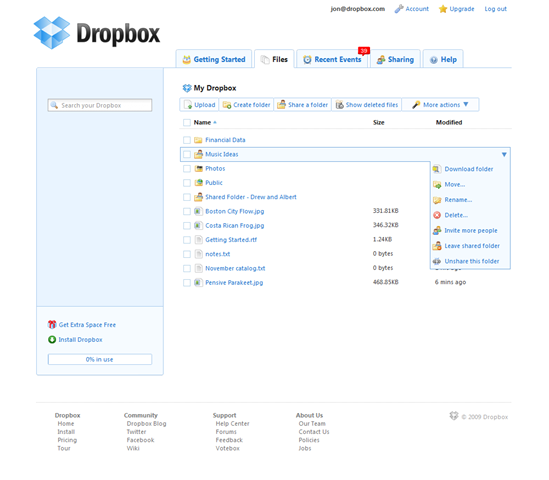This screenshot has width=549, height=480.
Task: Click the Leave shared folder icon
Action: click(x=437, y=246)
